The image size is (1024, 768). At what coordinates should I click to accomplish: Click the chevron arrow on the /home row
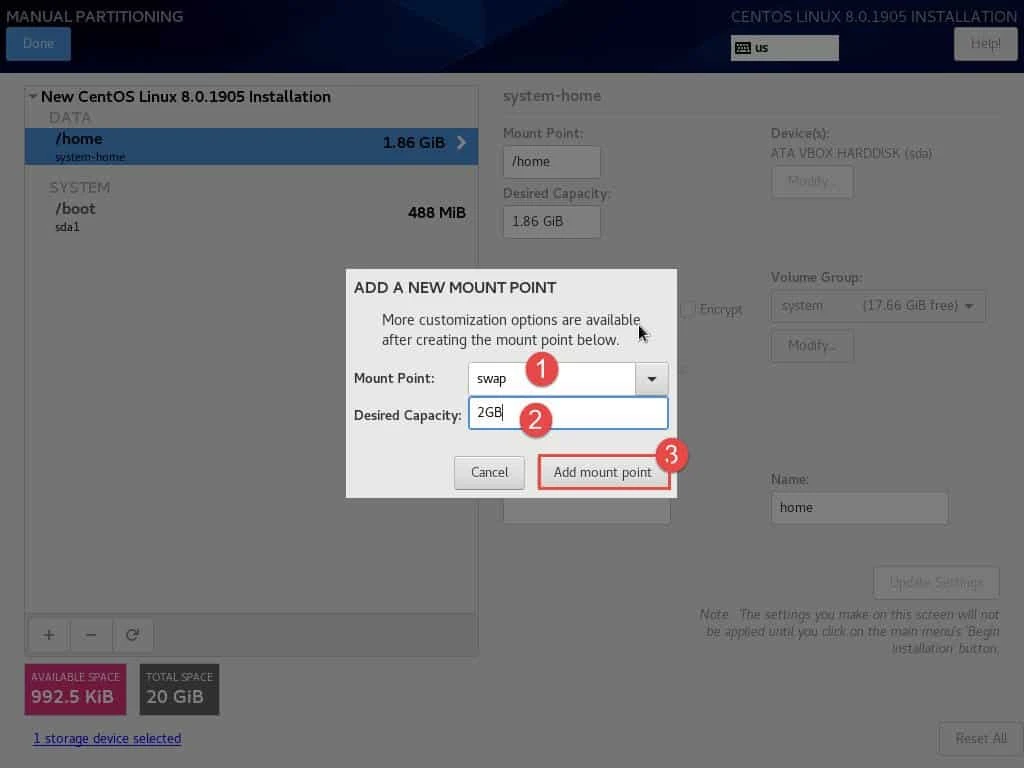[x=461, y=143]
